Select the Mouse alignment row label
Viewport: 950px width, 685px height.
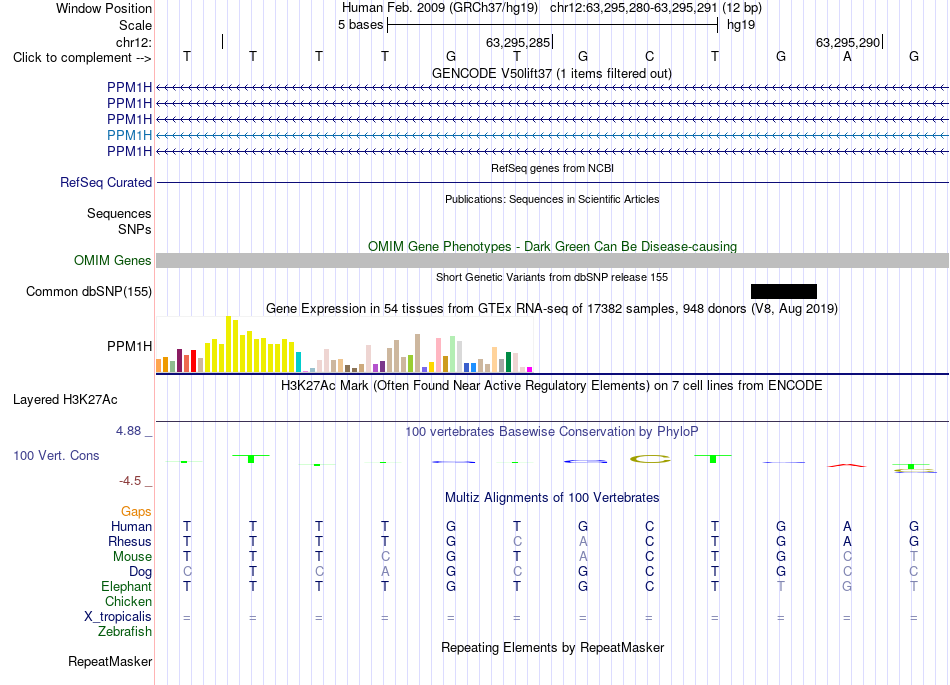pos(132,557)
